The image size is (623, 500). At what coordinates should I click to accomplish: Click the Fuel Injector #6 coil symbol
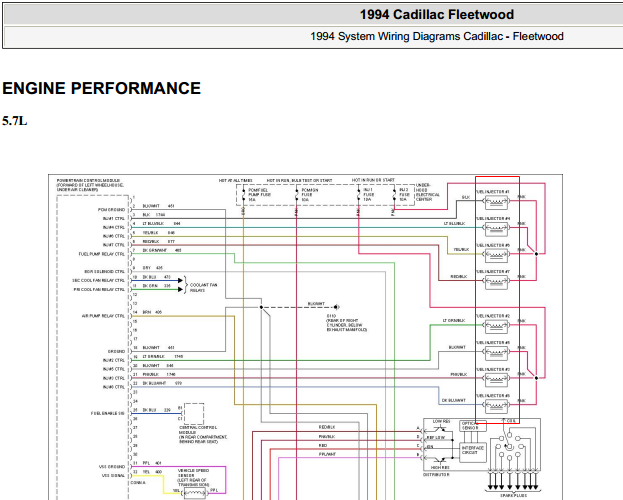pos(496,255)
